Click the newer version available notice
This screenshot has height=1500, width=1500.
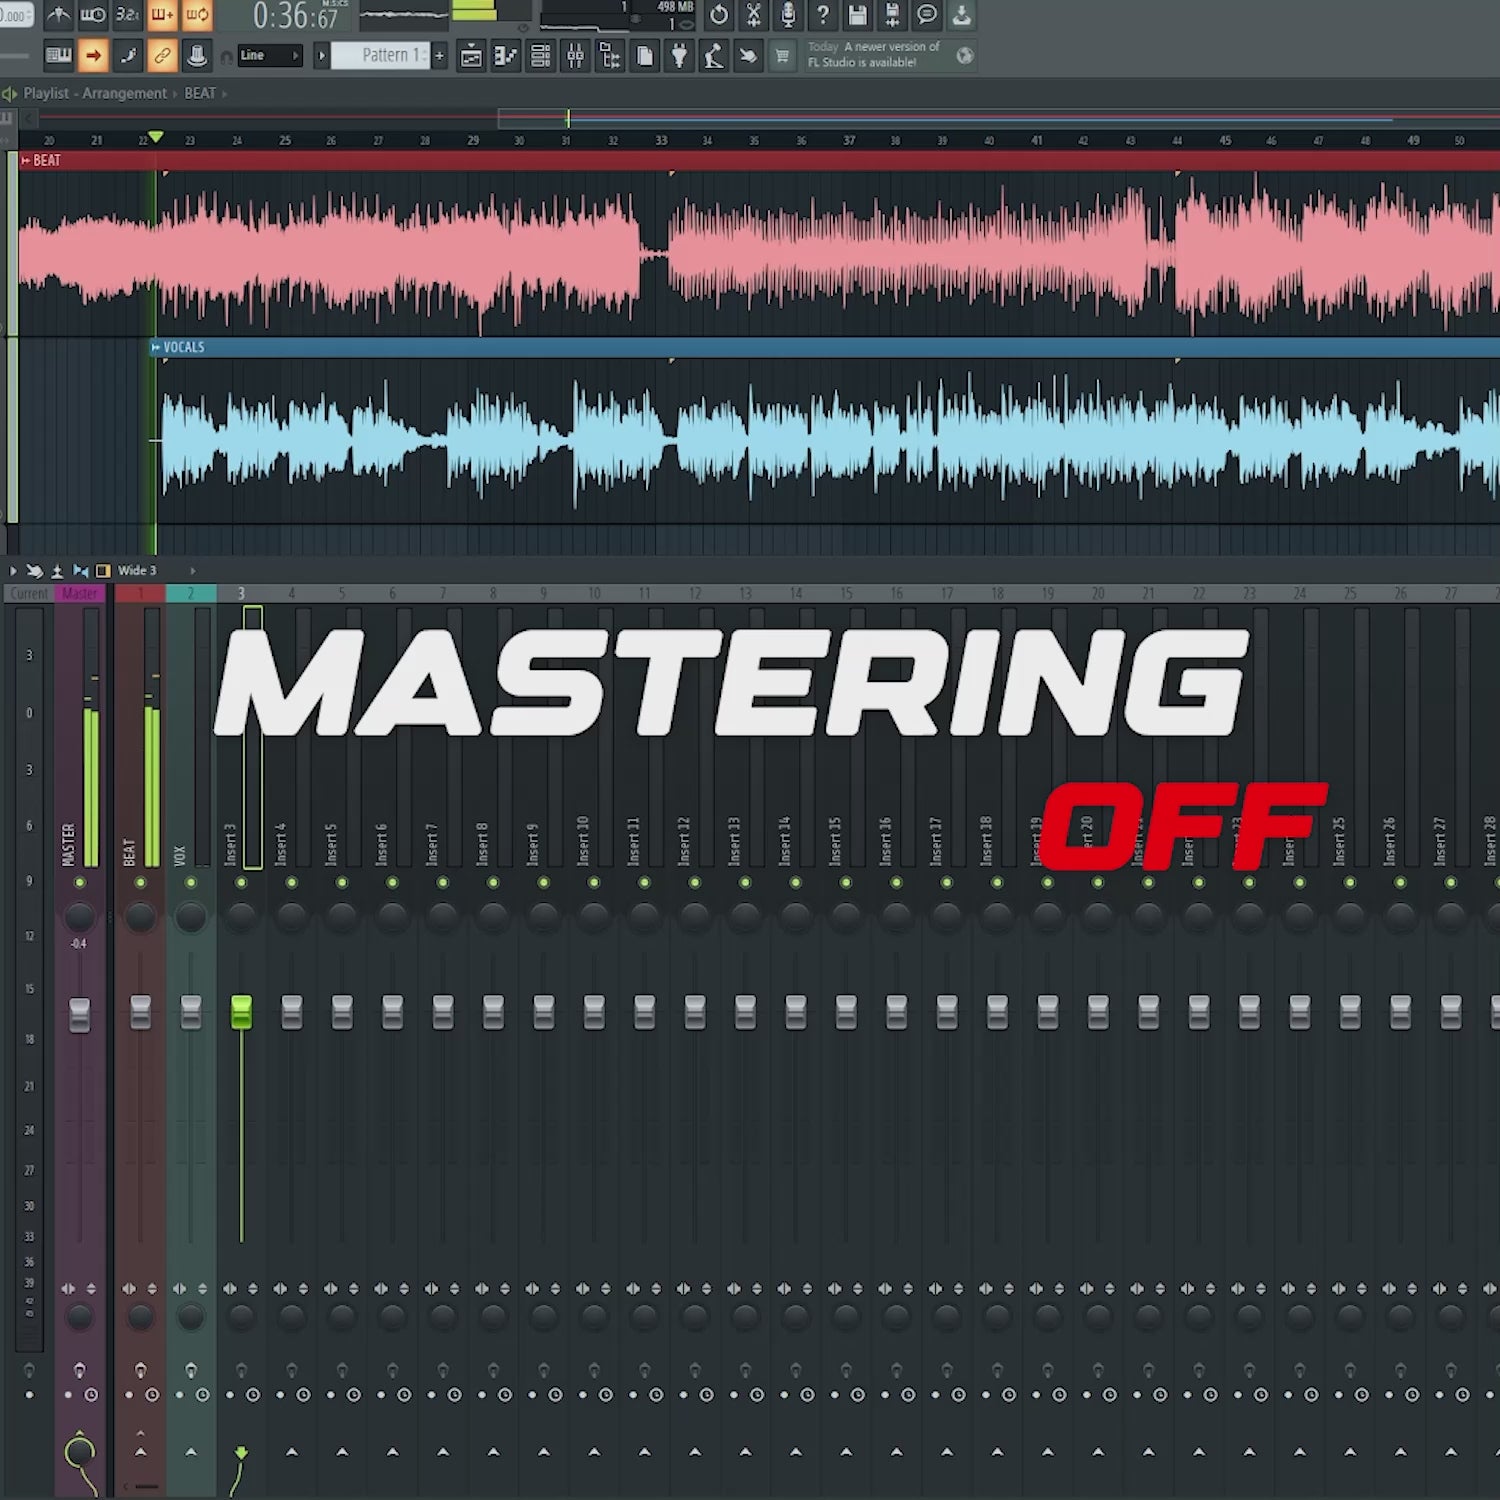875,55
